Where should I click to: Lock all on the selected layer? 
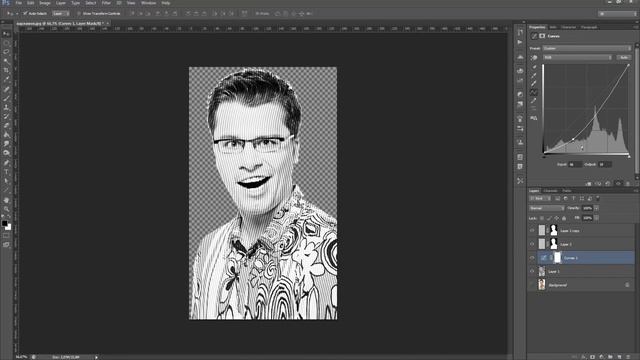564,218
